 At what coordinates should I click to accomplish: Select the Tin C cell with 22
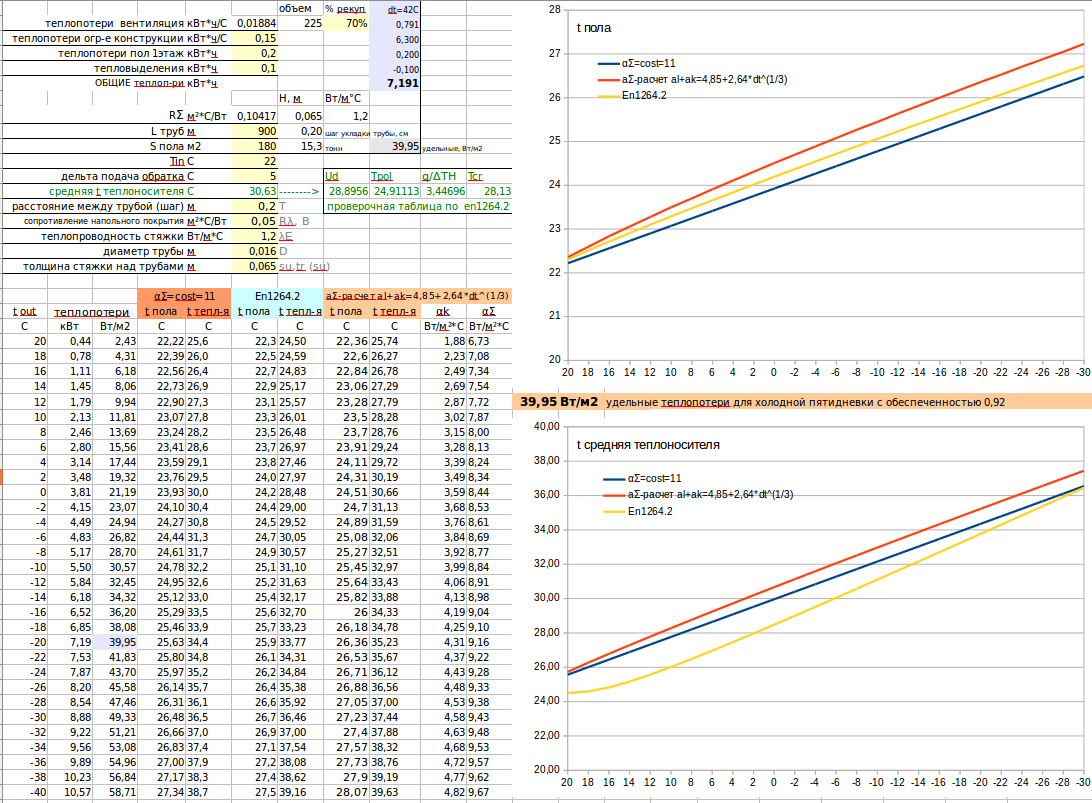[x=254, y=161]
